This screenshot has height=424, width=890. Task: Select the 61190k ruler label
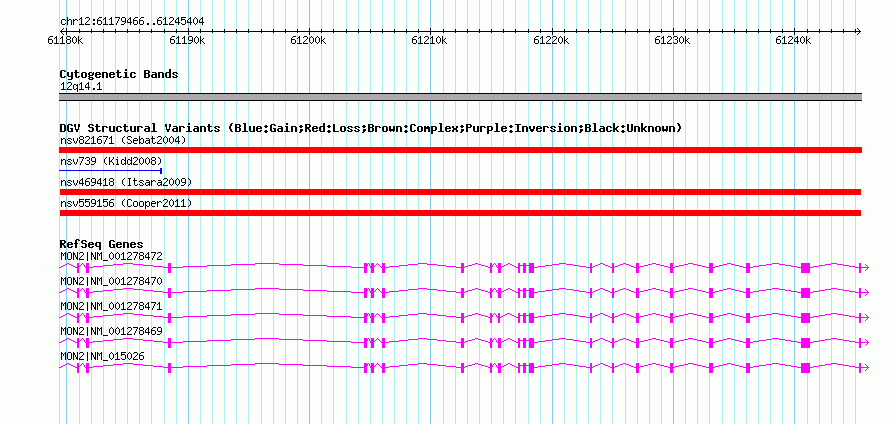(187, 40)
